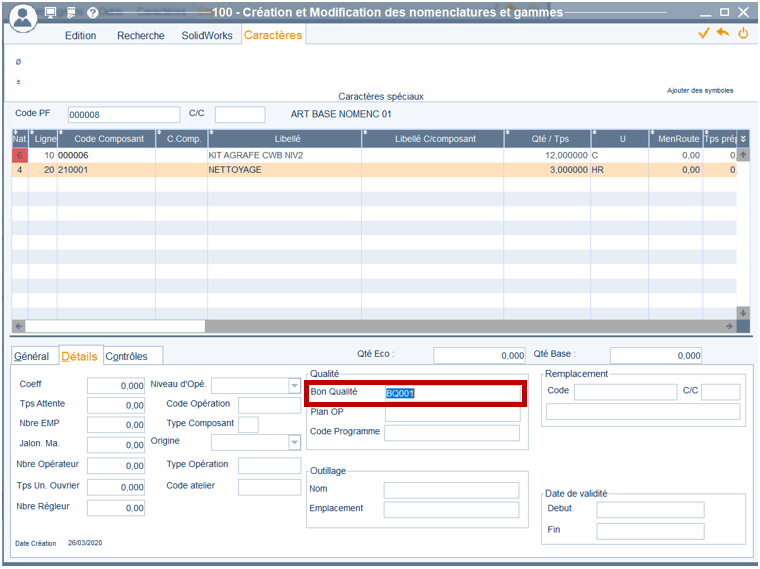The image size is (760, 569).
Task: Click the MenRoute column header
Action: click(x=676, y=139)
